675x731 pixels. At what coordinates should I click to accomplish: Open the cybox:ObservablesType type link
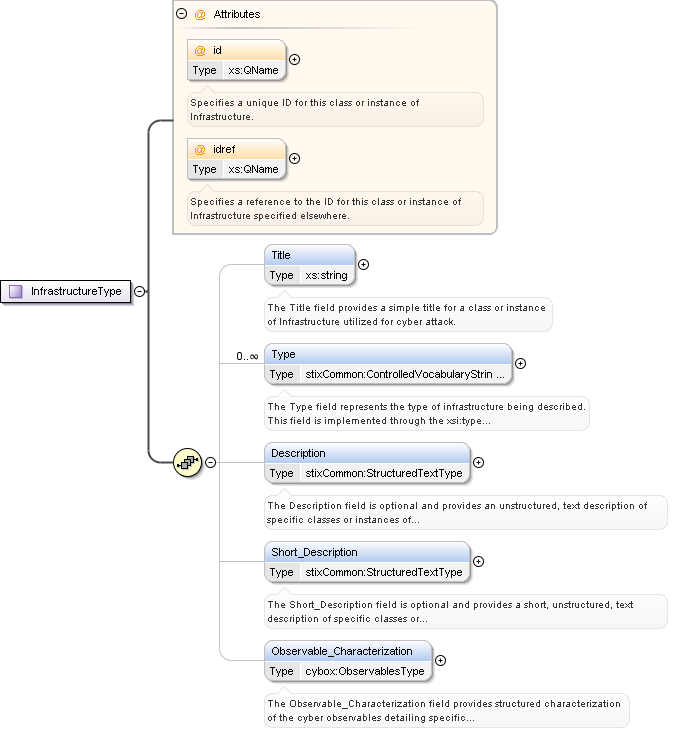pos(364,671)
